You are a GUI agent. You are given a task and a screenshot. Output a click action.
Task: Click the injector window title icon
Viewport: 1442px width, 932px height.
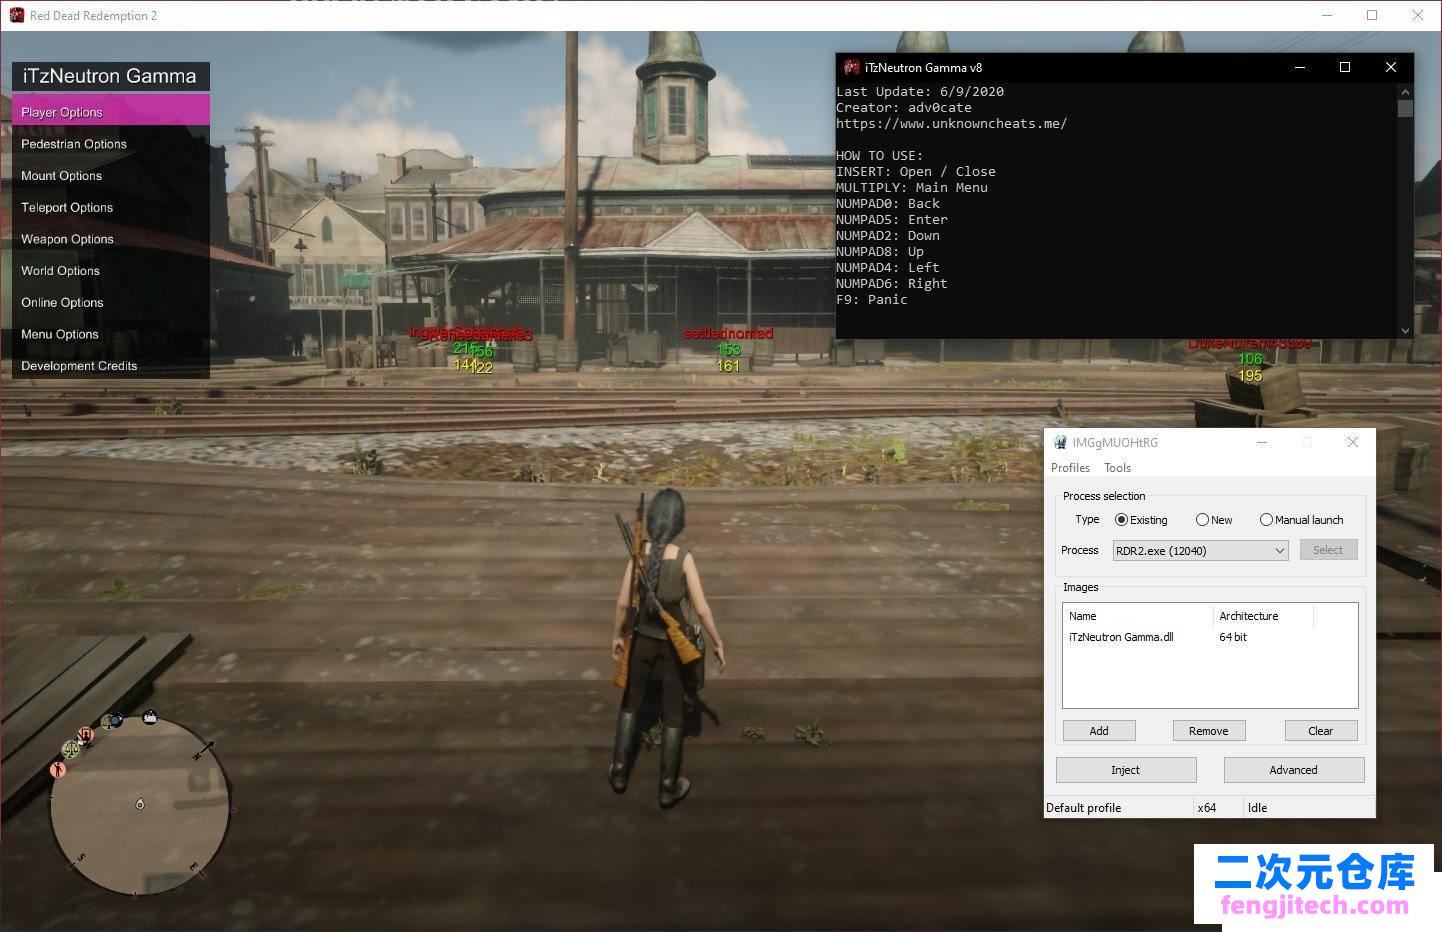pyautogui.click(x=1060, y=442)
